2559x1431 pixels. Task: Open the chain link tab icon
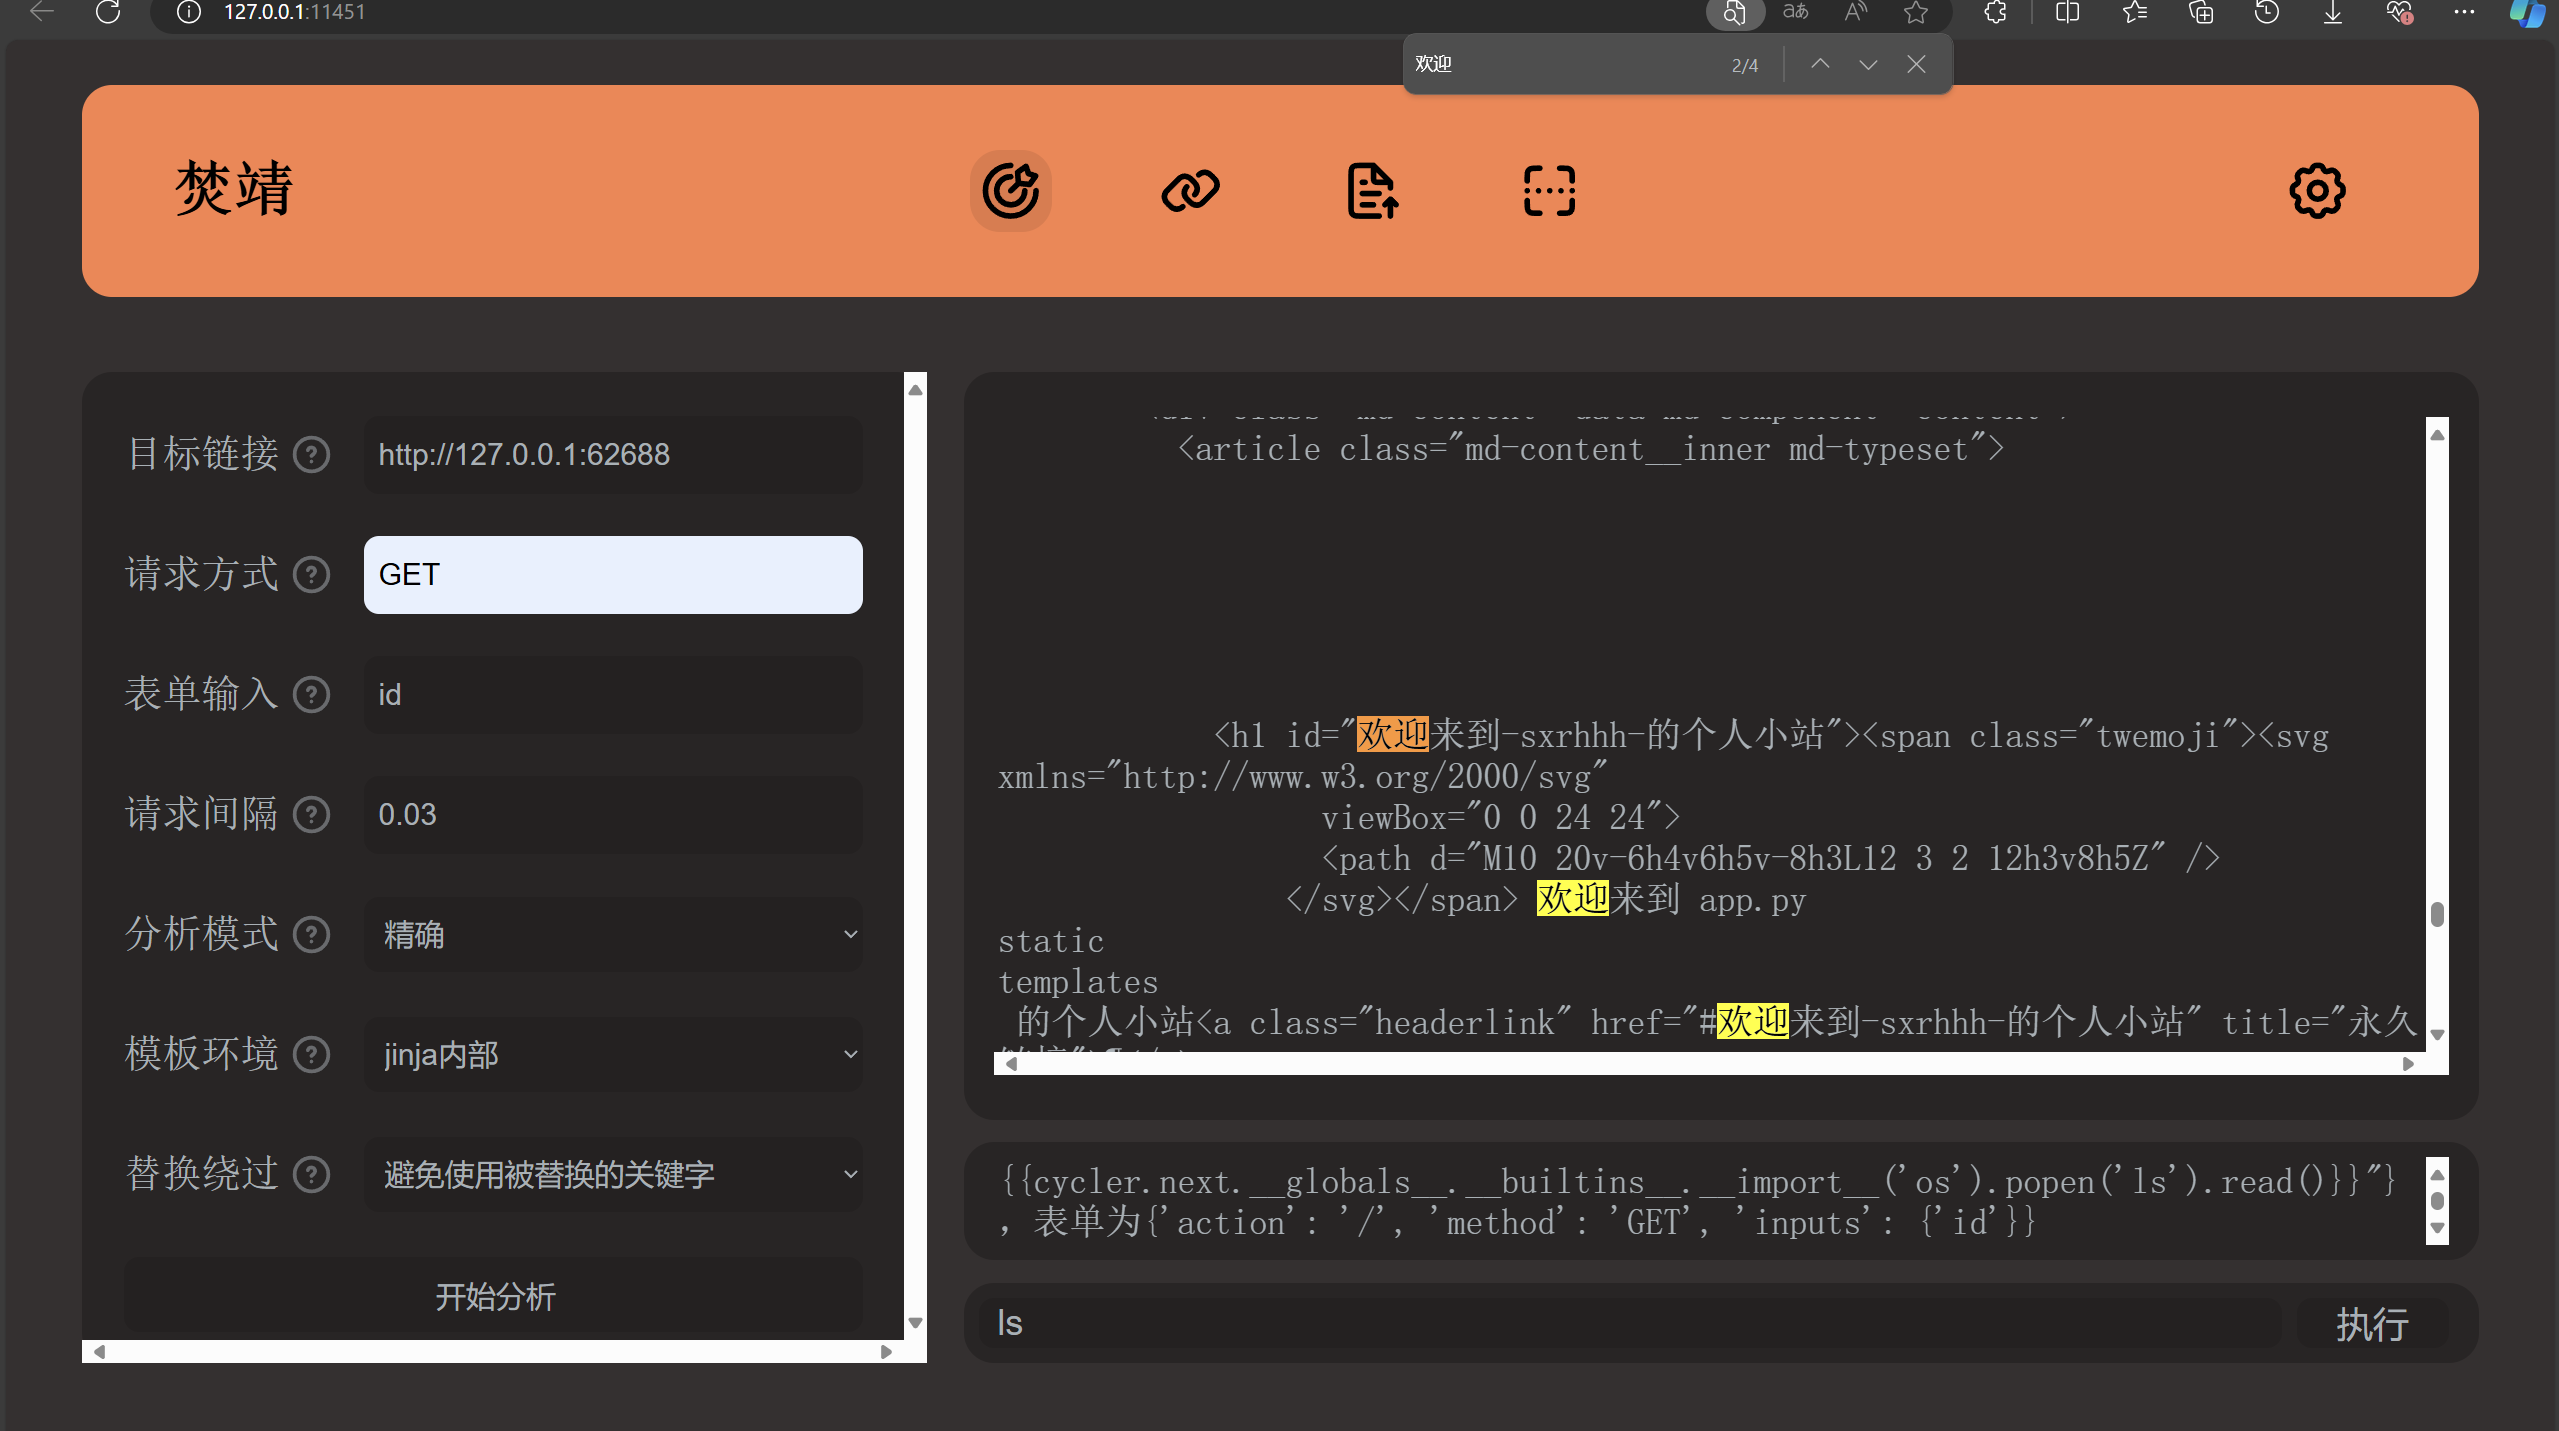pyautogui.click(x=1190, y=191)
